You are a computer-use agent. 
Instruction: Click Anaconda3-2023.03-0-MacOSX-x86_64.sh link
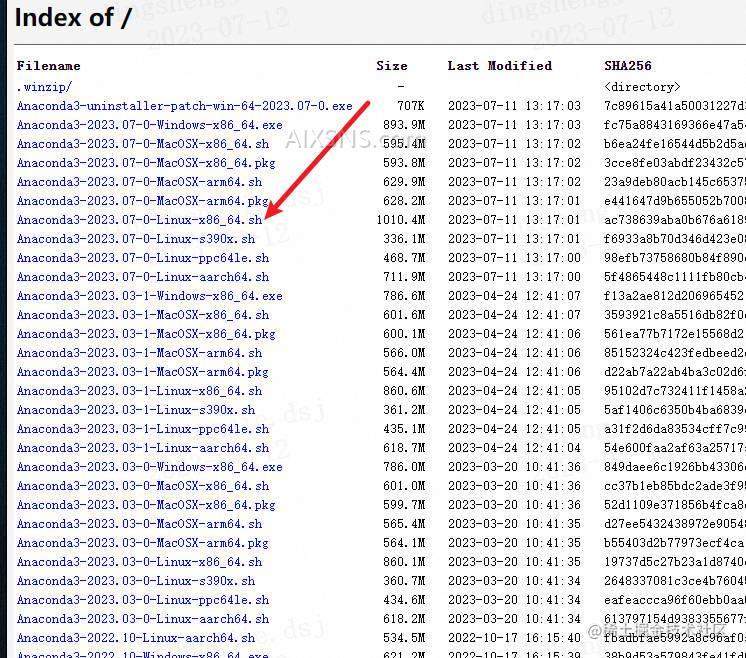143,486
